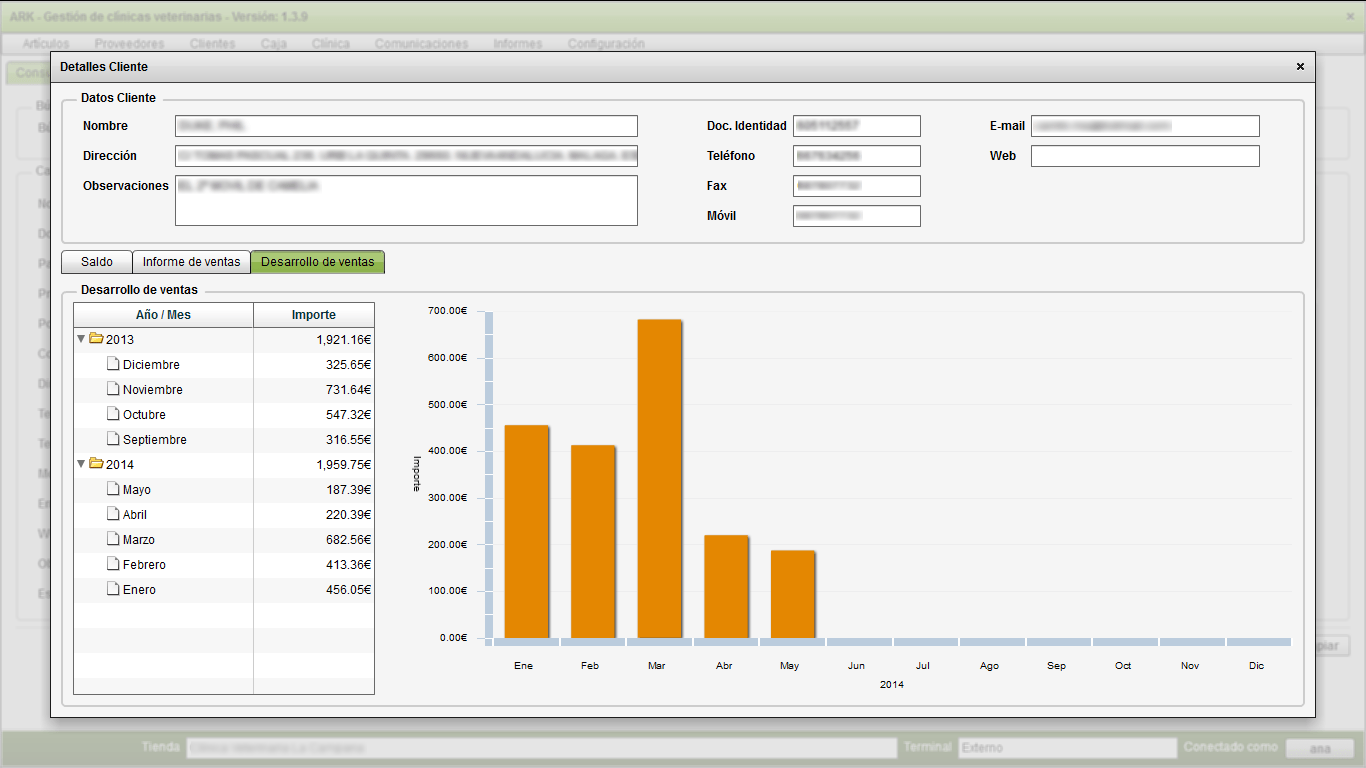This screenshot has width=1366, height=768.
Task: Click the Noviembre document icon
Action: [x=113, y=389]
